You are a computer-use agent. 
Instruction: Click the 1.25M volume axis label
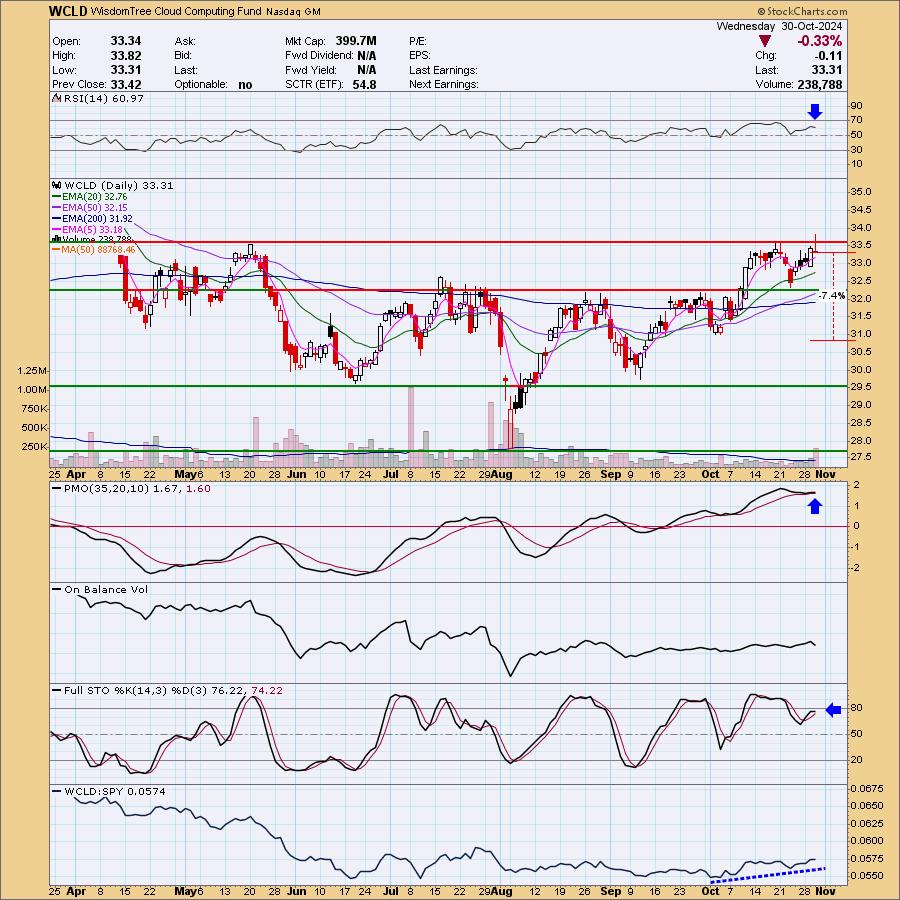pyautogui.click(x=32, y=371)
